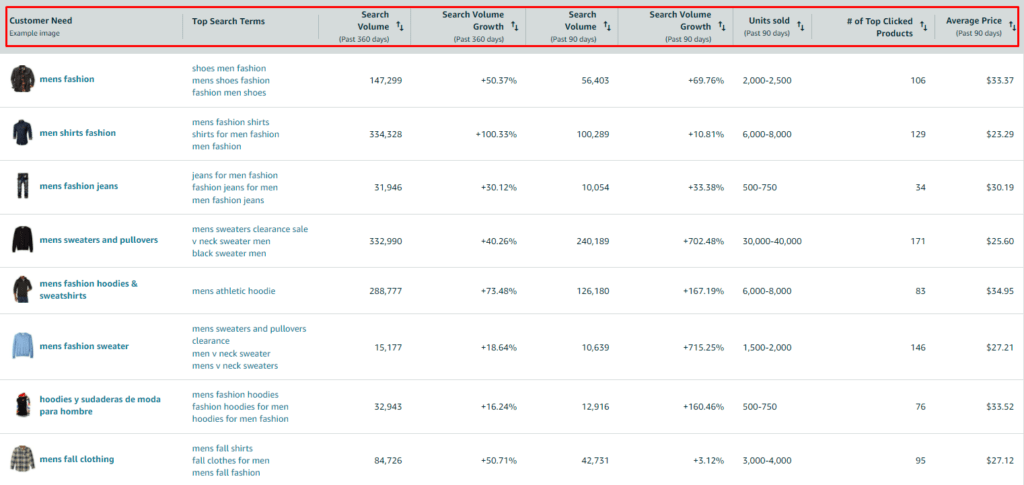Click the Units sold column header text
The width and height of the screenshot is (1024, 485).
769,21
